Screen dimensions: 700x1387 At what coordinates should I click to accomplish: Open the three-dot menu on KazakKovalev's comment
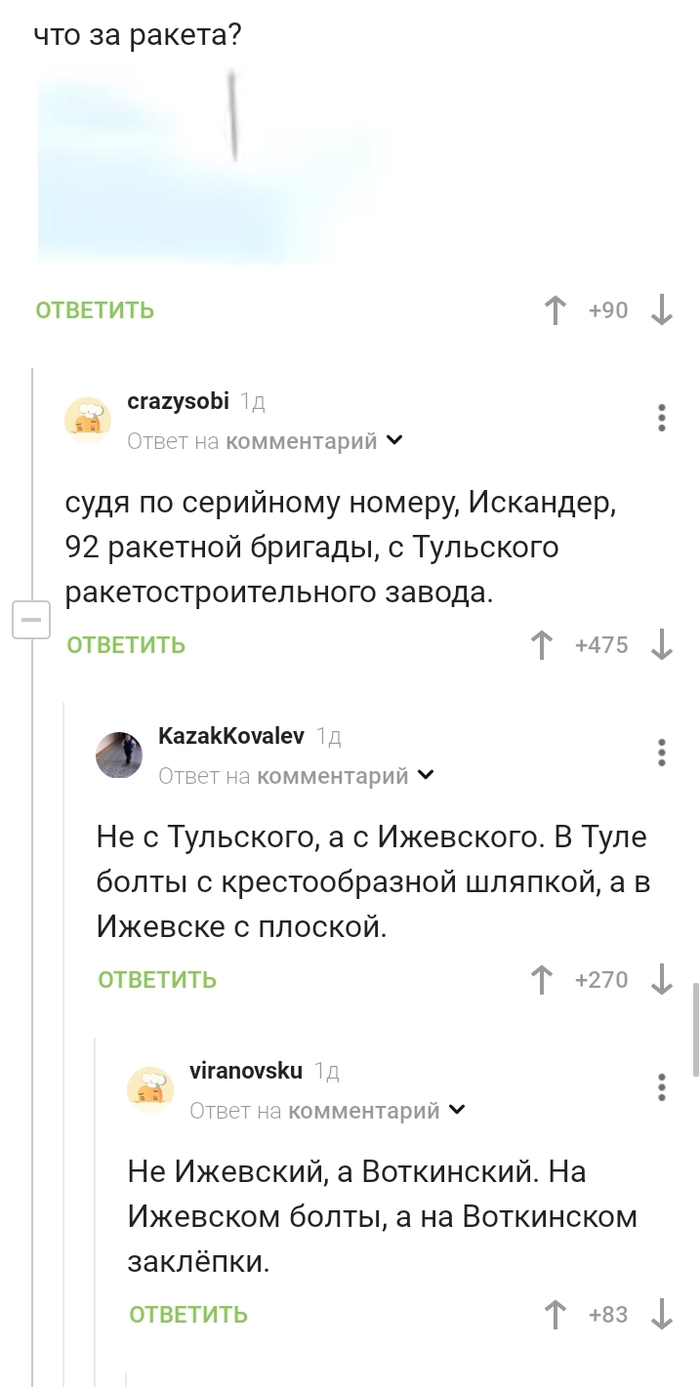(661, 753)
